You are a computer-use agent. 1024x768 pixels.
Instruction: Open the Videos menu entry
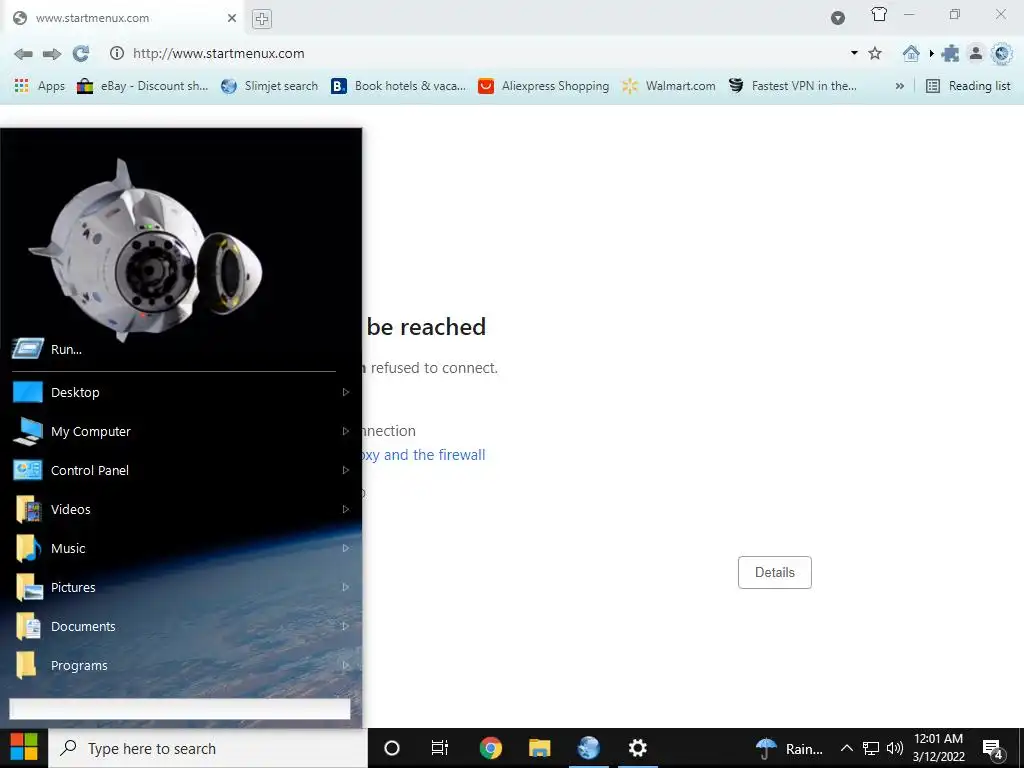[x=180, y=509]
